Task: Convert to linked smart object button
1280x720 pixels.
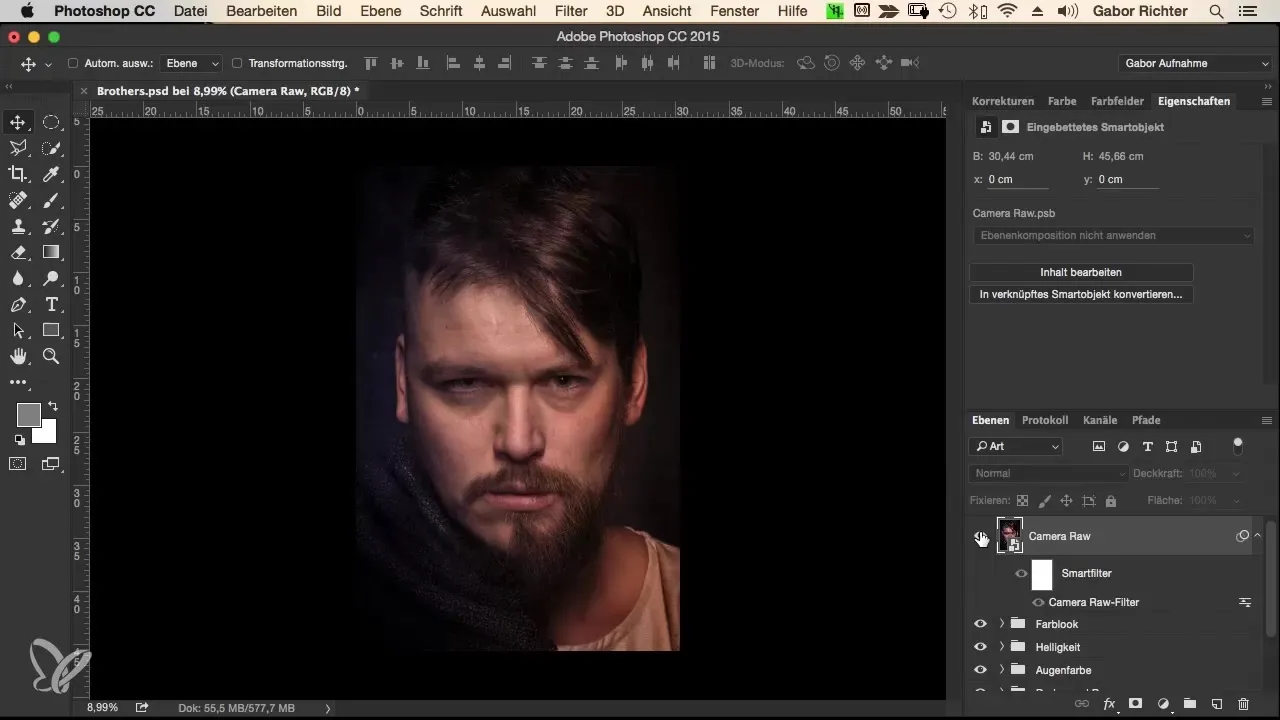Action: pos(1081,294)
